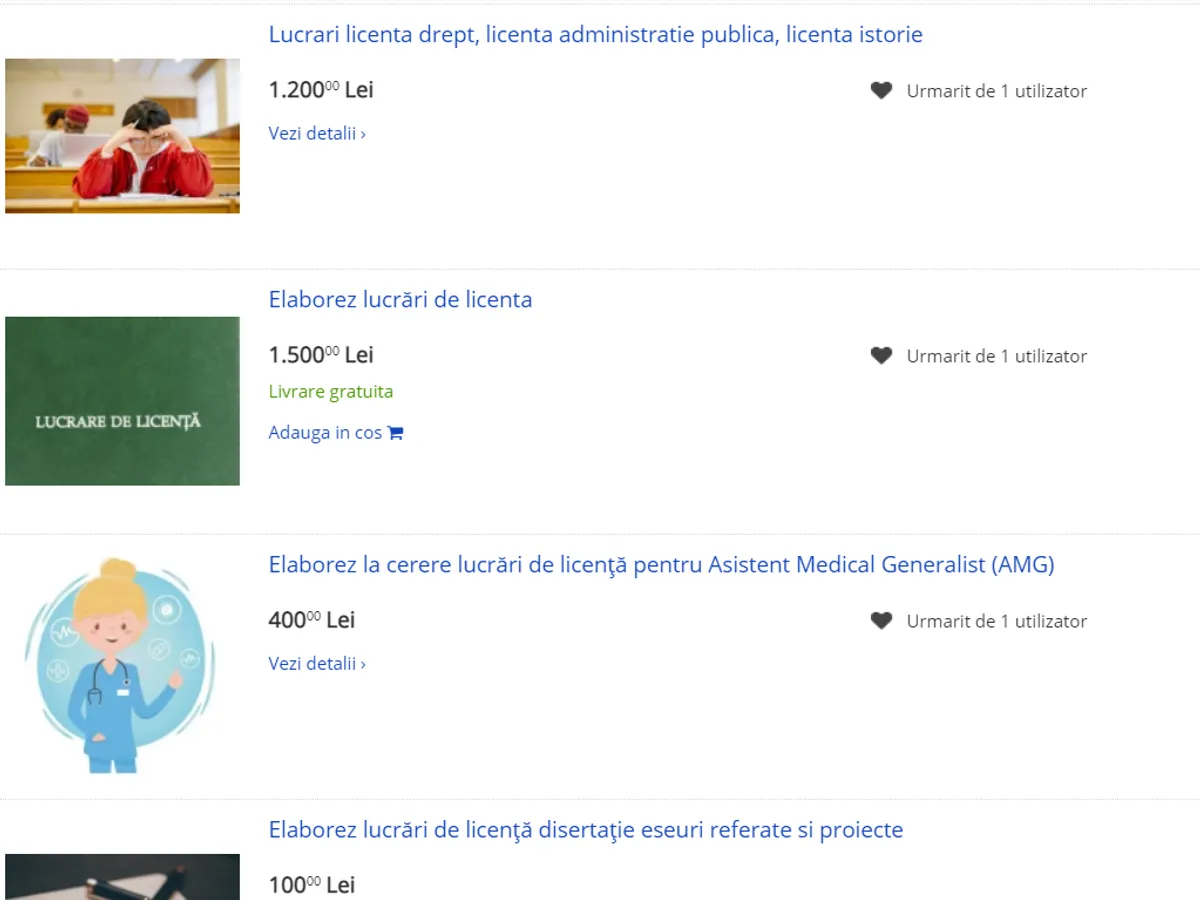This screenshot has width=1200, height=900.
Task: Click heart icon on the 1.500 Lei listing
Action: [x=881, y=356]
